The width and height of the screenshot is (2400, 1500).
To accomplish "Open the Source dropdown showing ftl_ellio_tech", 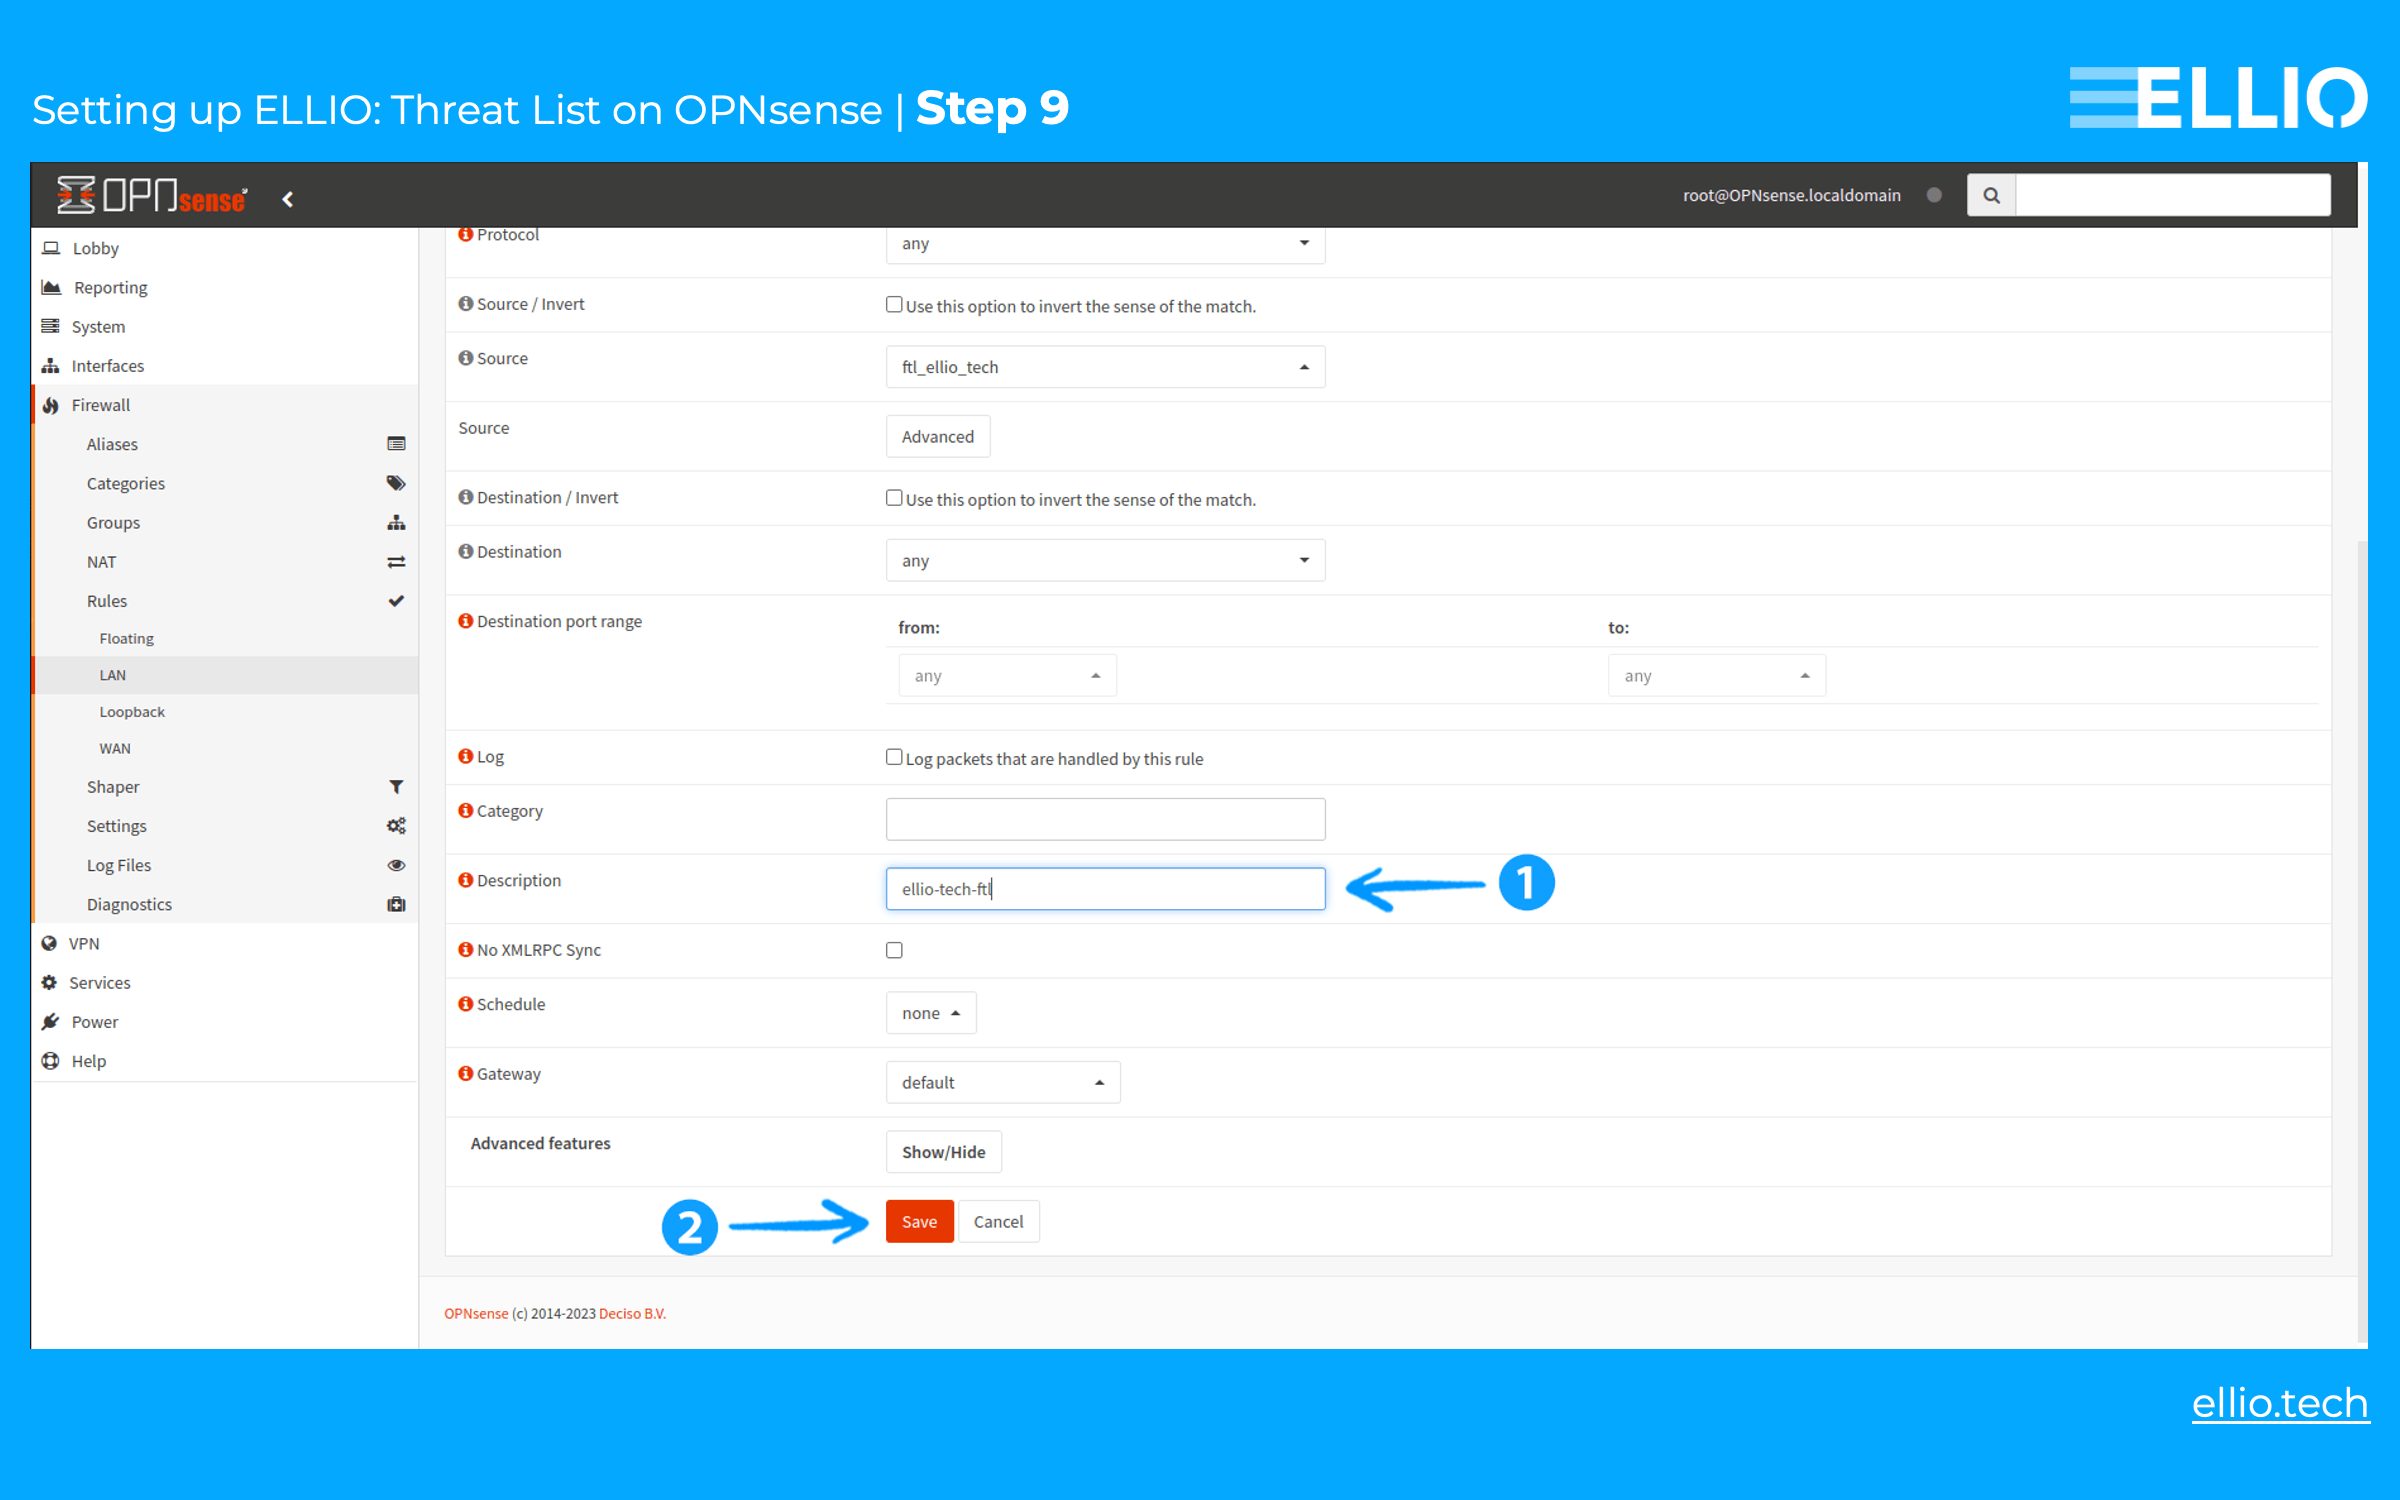I will coord(1104,366).
